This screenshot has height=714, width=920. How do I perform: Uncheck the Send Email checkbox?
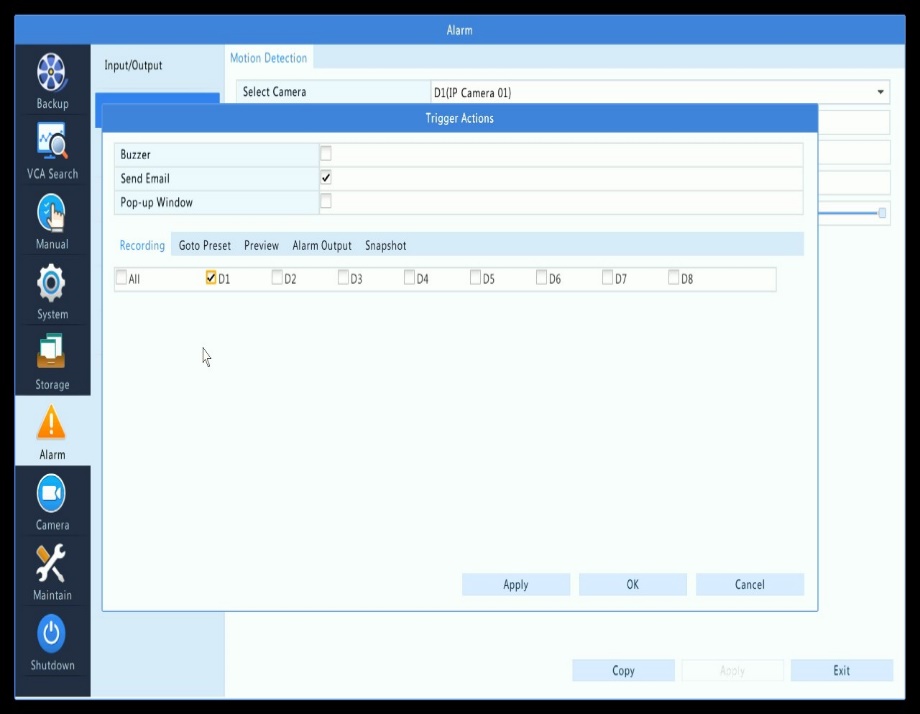point(325,178)
